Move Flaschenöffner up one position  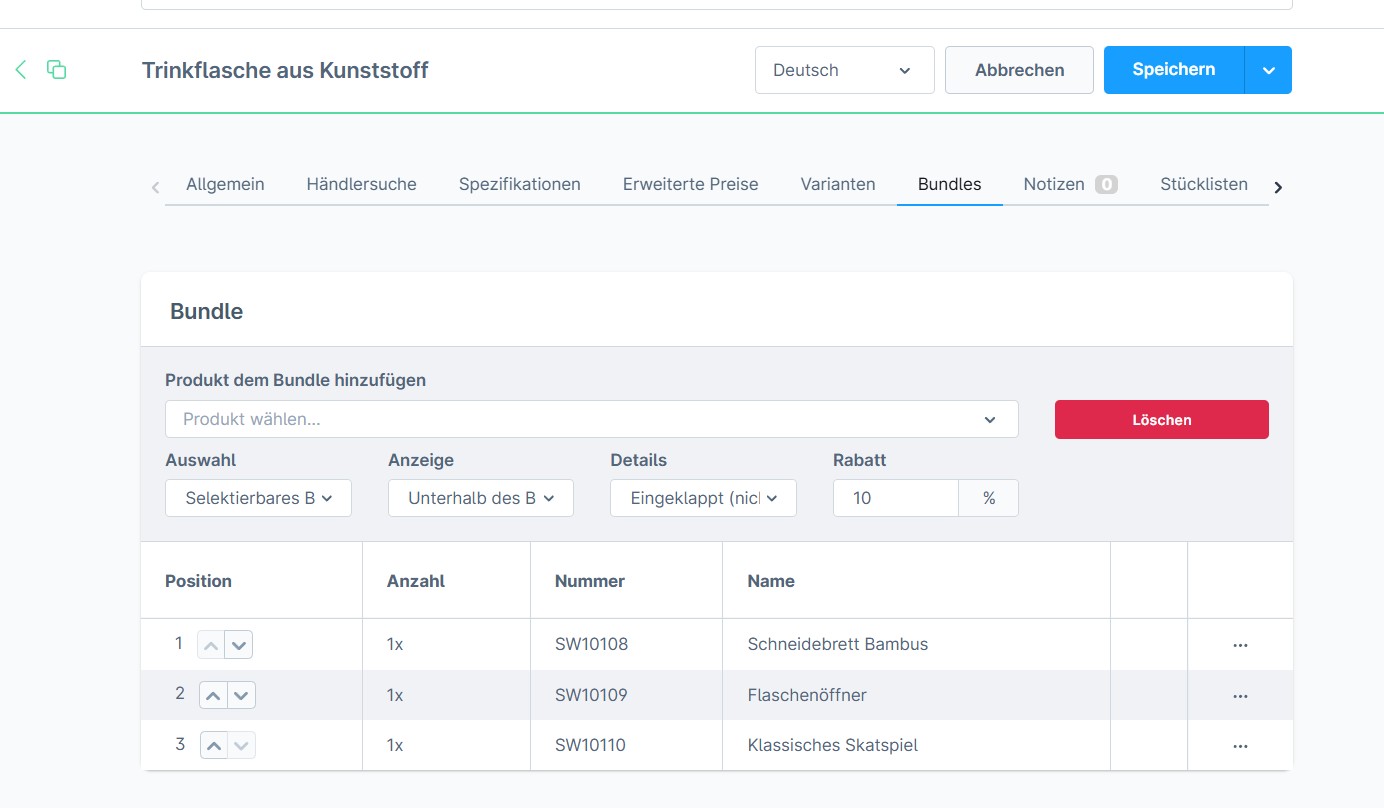(214, 695)
